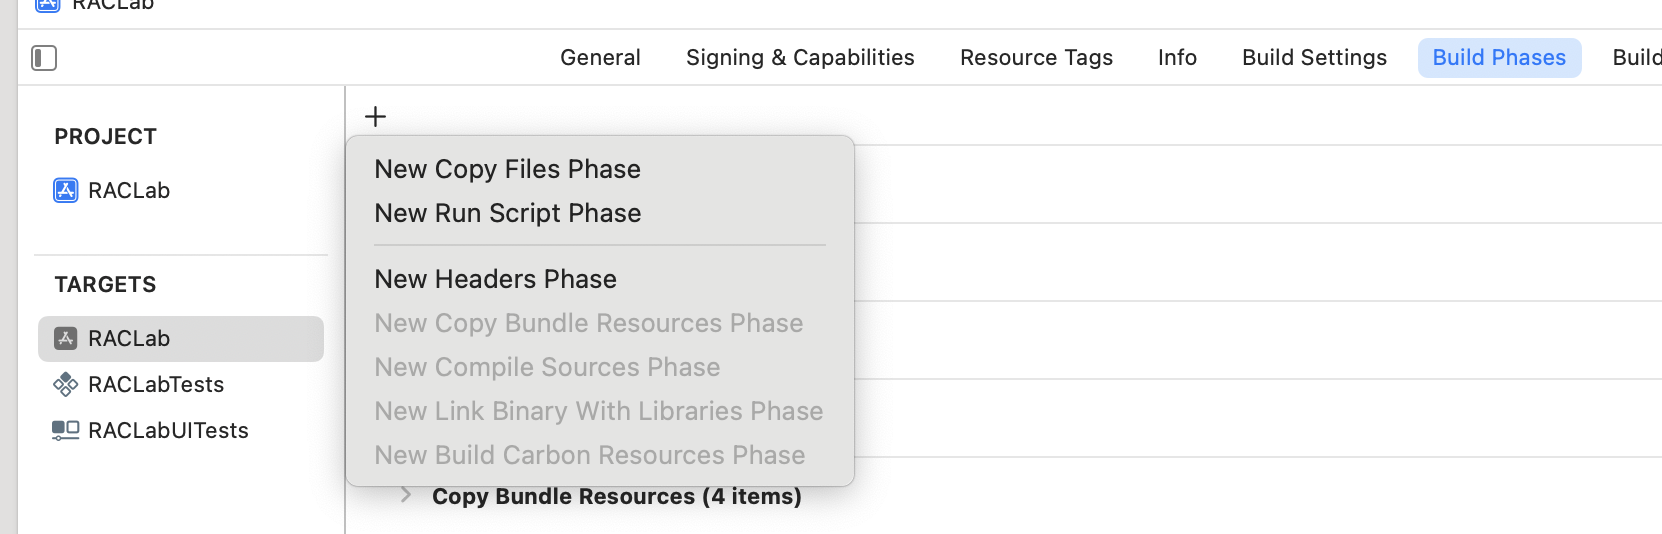Click the RACLab project blueprint icon
The width and height of the screenshot is (1662, 534).
point(66,190)
